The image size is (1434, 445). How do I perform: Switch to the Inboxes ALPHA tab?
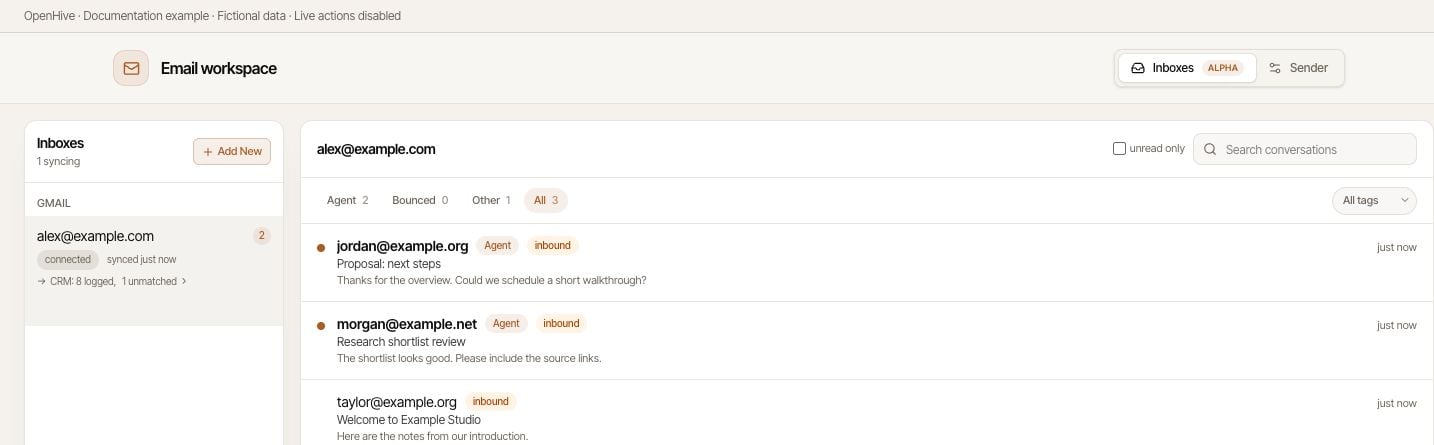[1186, 68]
